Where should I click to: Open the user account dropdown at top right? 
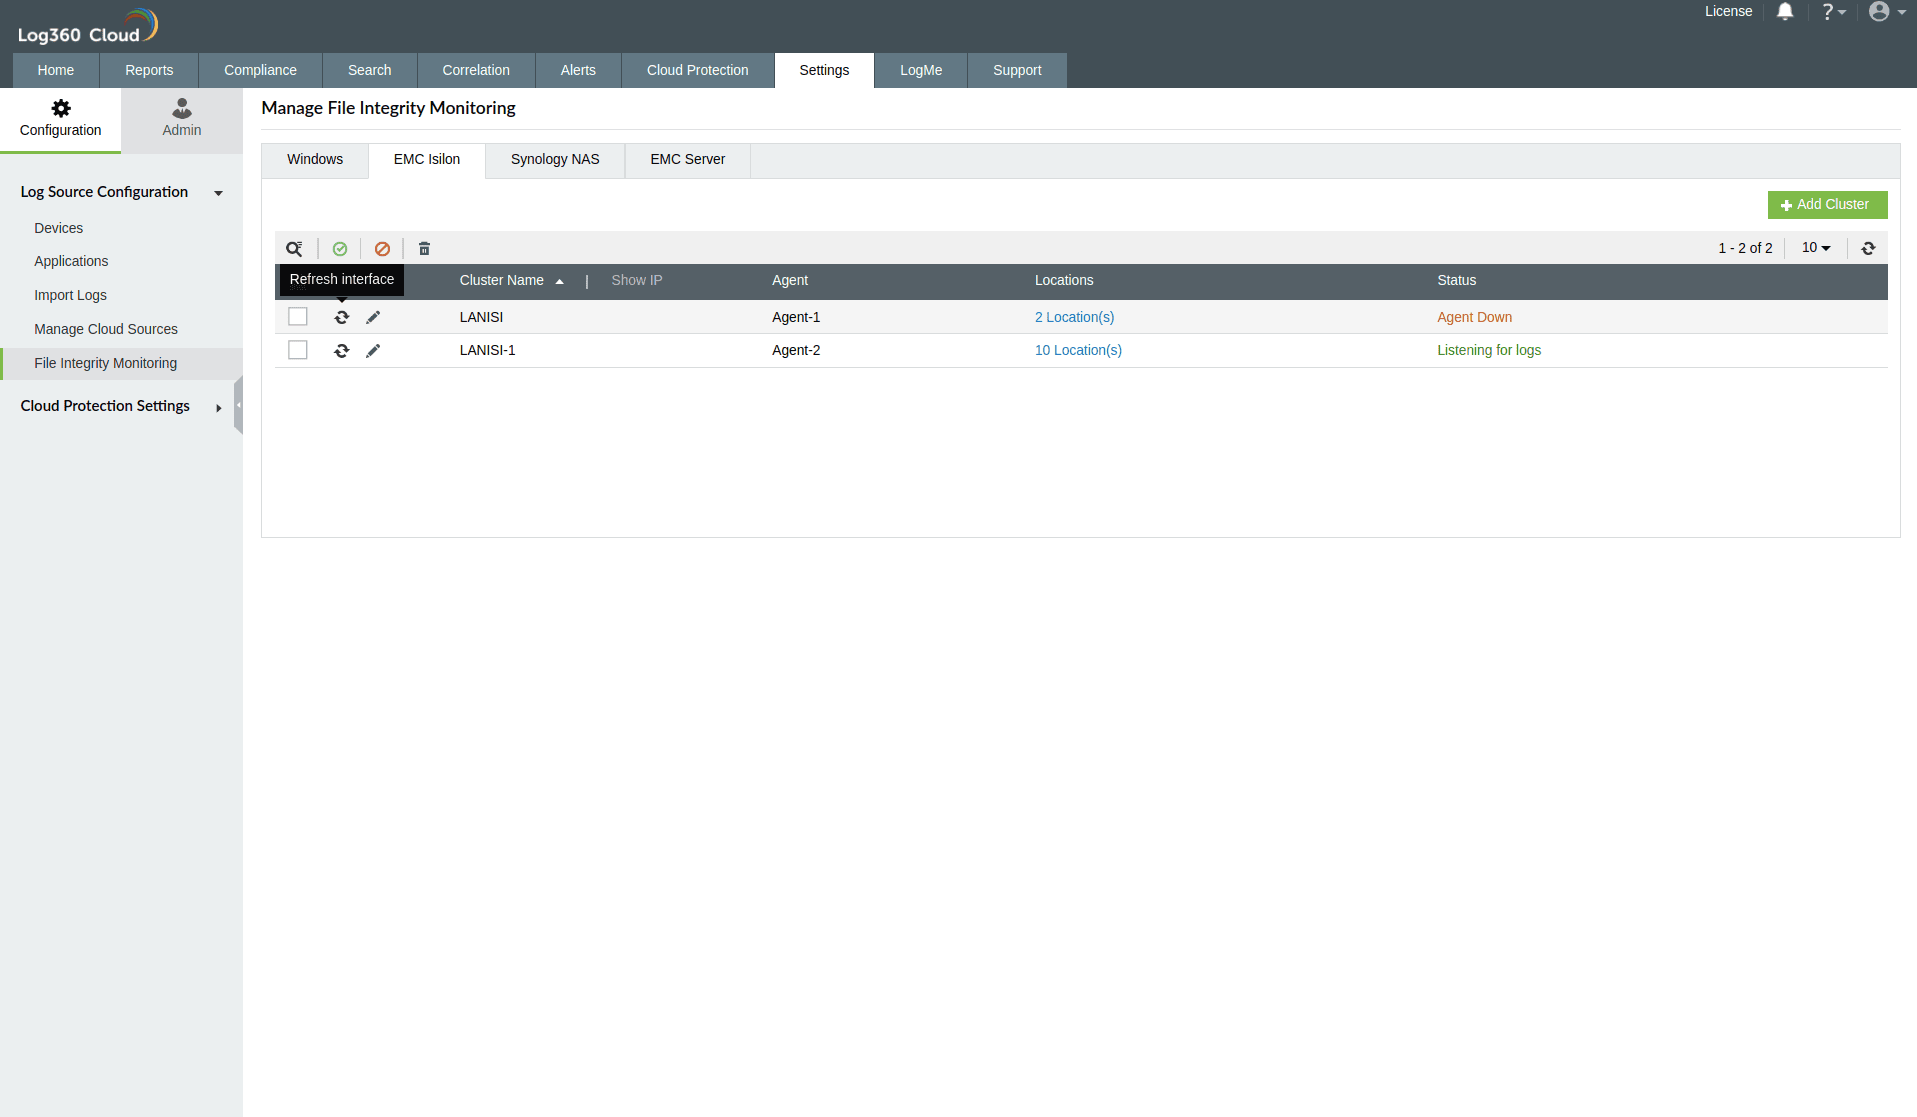(x=1884, y=12)
